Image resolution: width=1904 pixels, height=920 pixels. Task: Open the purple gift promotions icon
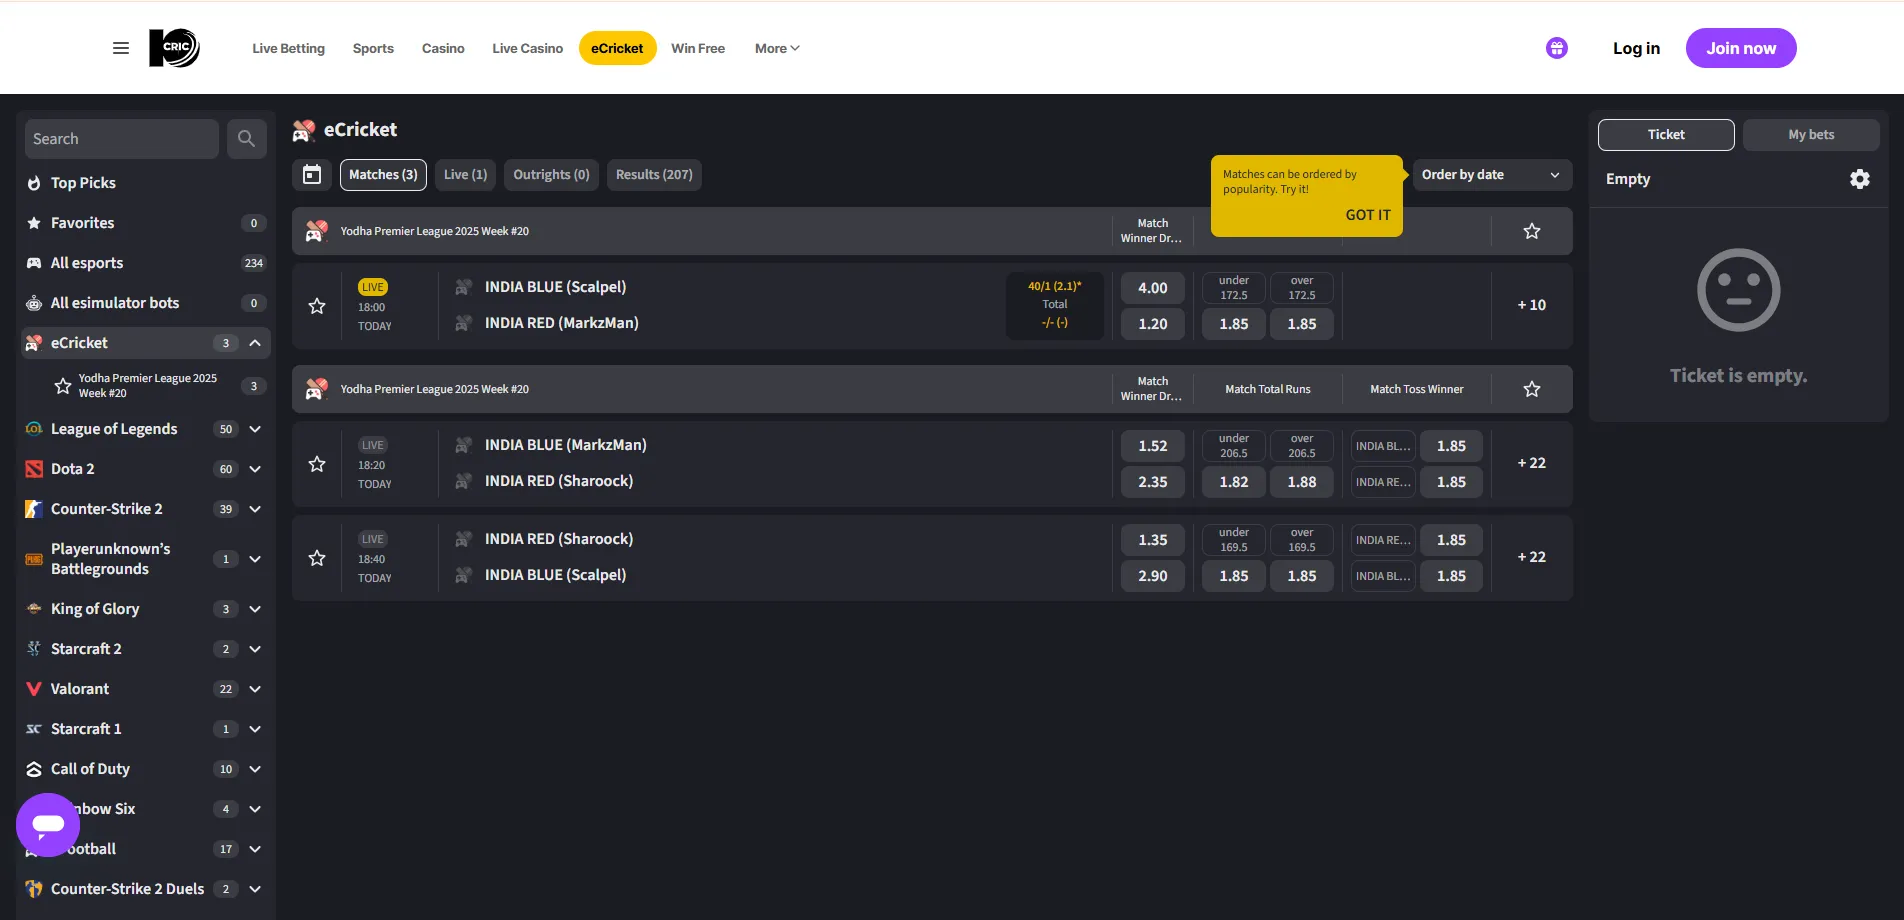[1557, 48]
